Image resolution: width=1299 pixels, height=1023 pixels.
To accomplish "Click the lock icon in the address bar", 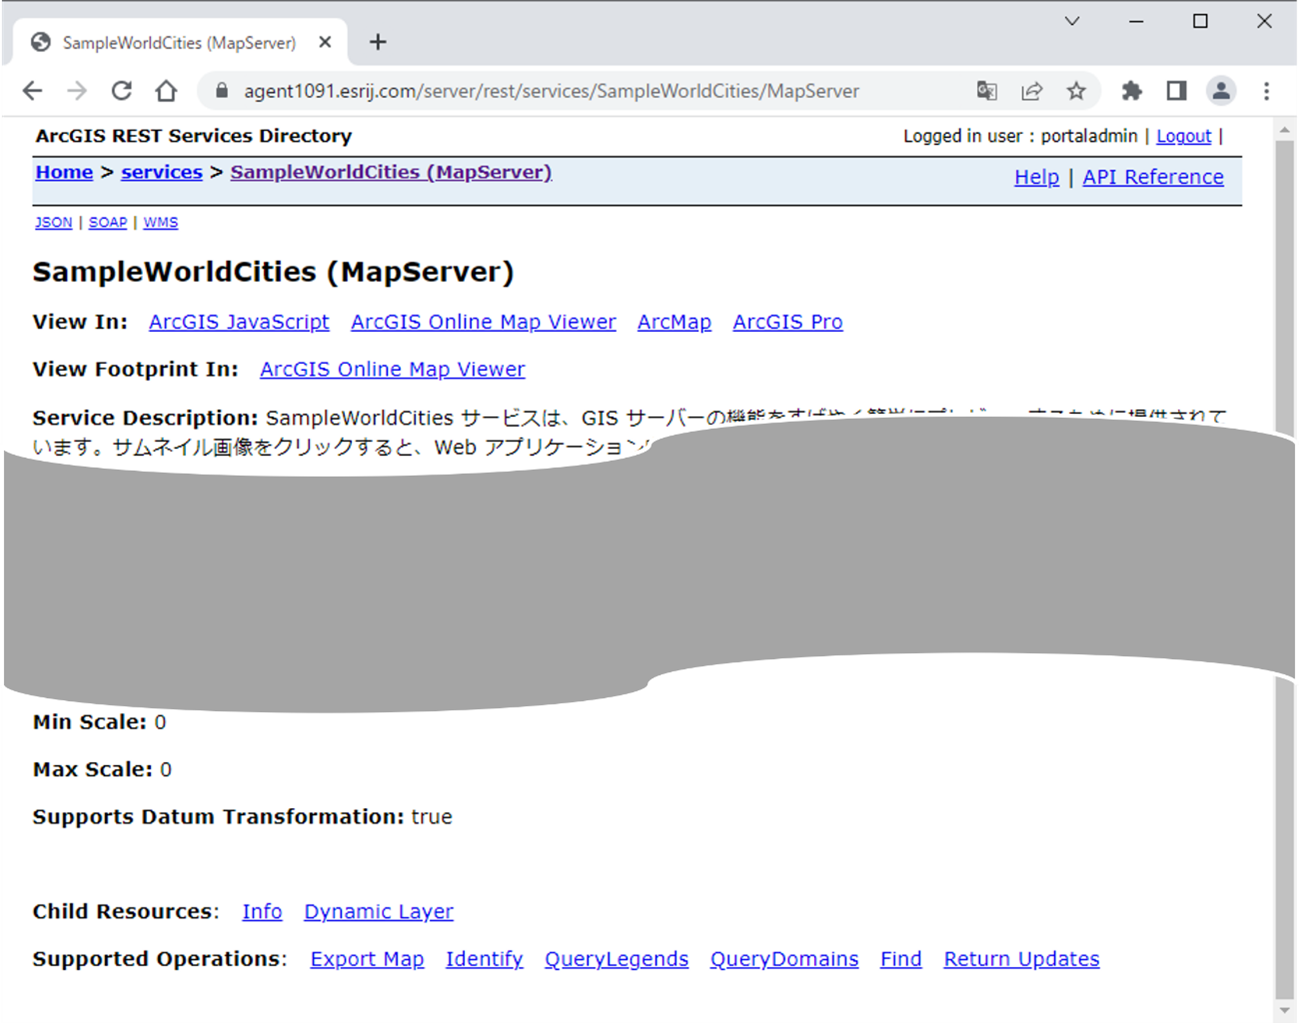I will [x=222, y=91].
